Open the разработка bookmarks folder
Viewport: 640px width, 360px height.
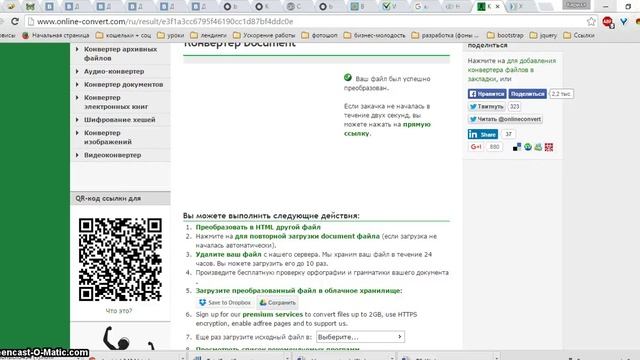point(445,36)
